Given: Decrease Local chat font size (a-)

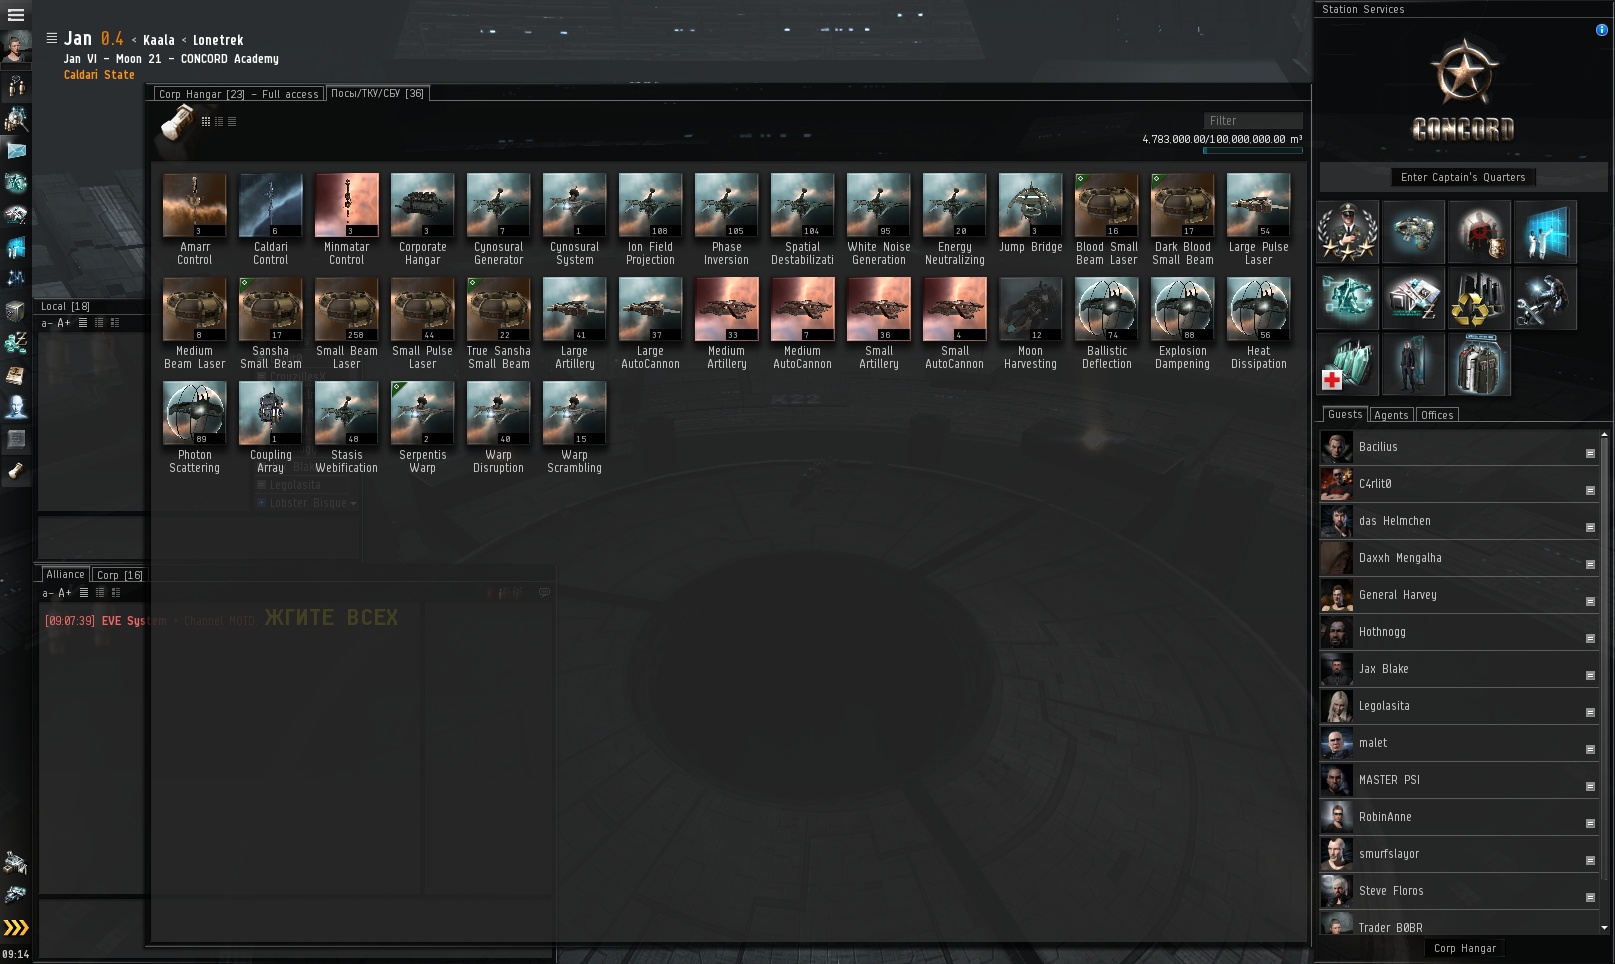Looking at the screenshot, I should [x=47, y=324].
